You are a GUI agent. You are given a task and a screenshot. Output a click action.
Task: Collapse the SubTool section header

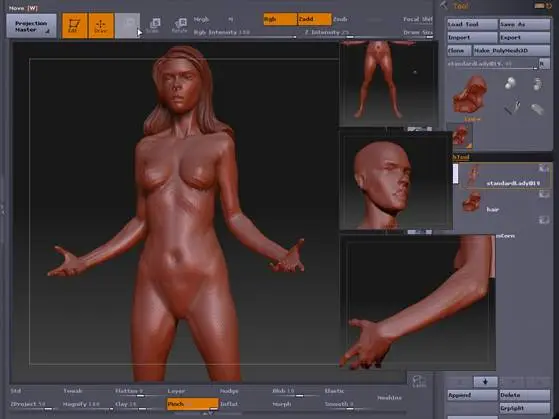pyautogui.click(x=461, y=157)
